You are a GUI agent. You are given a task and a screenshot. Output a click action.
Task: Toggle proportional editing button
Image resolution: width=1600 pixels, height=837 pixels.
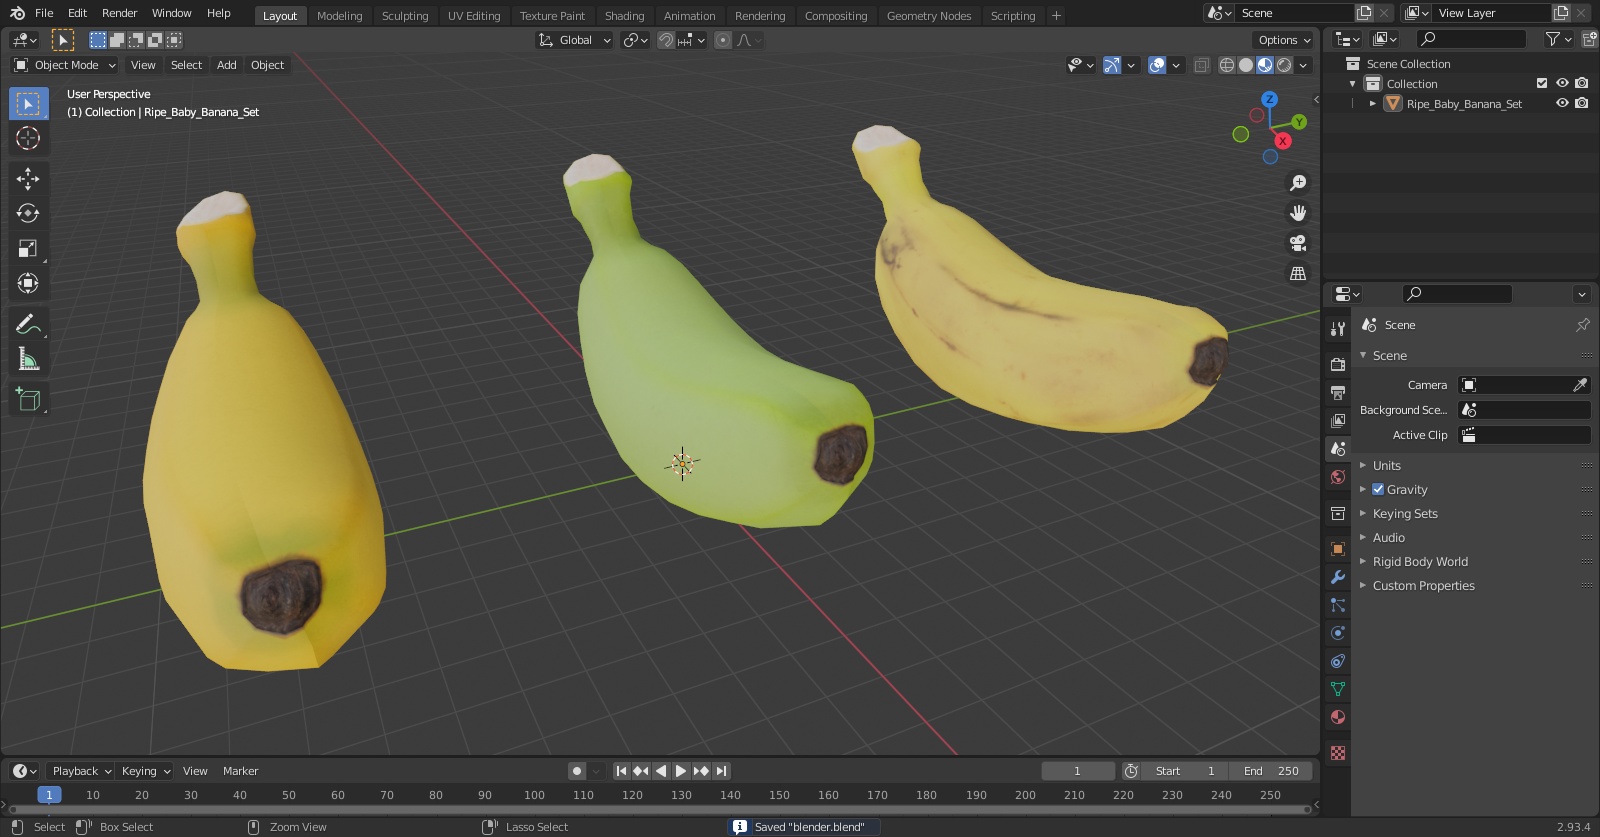pos(722,40)
